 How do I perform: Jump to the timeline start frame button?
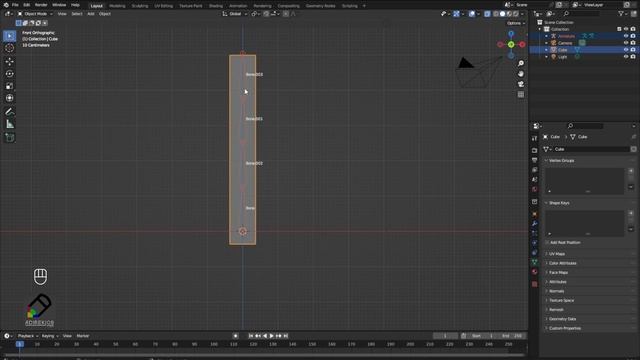tap(251, 336)
